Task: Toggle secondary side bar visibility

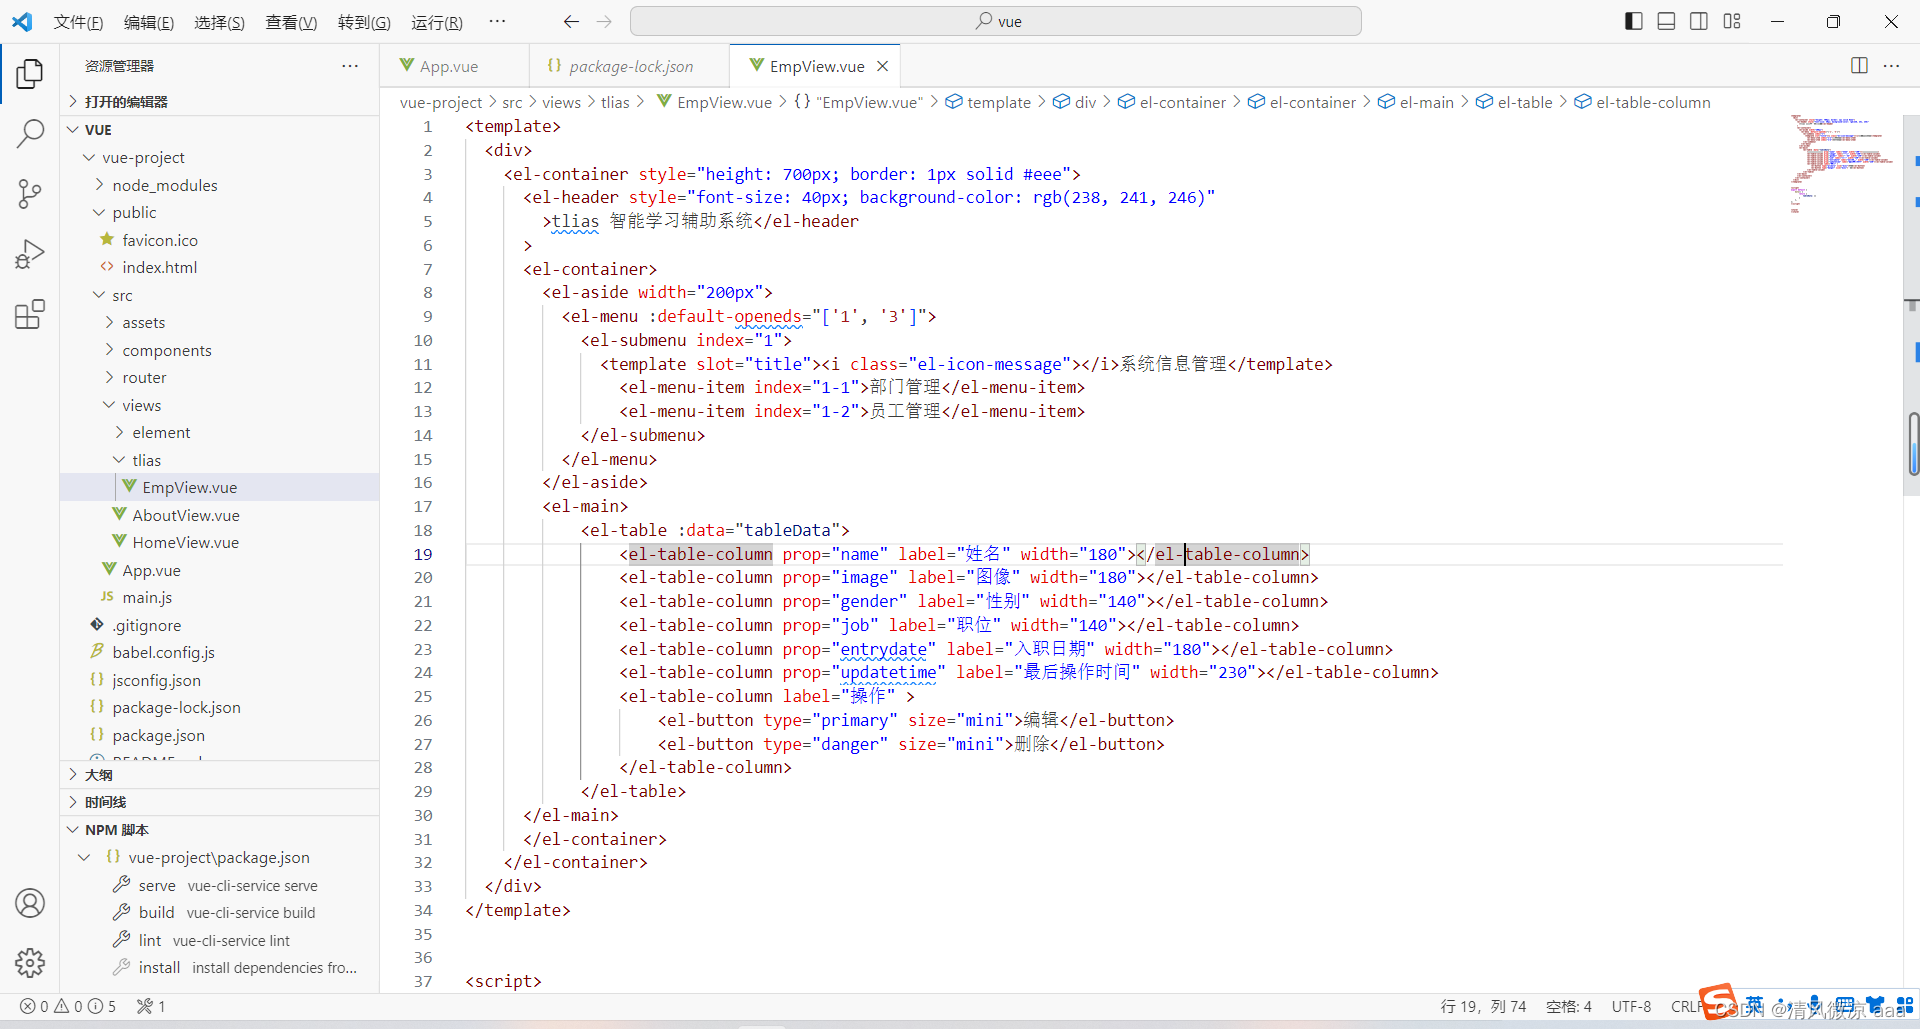Action: 1699,21
